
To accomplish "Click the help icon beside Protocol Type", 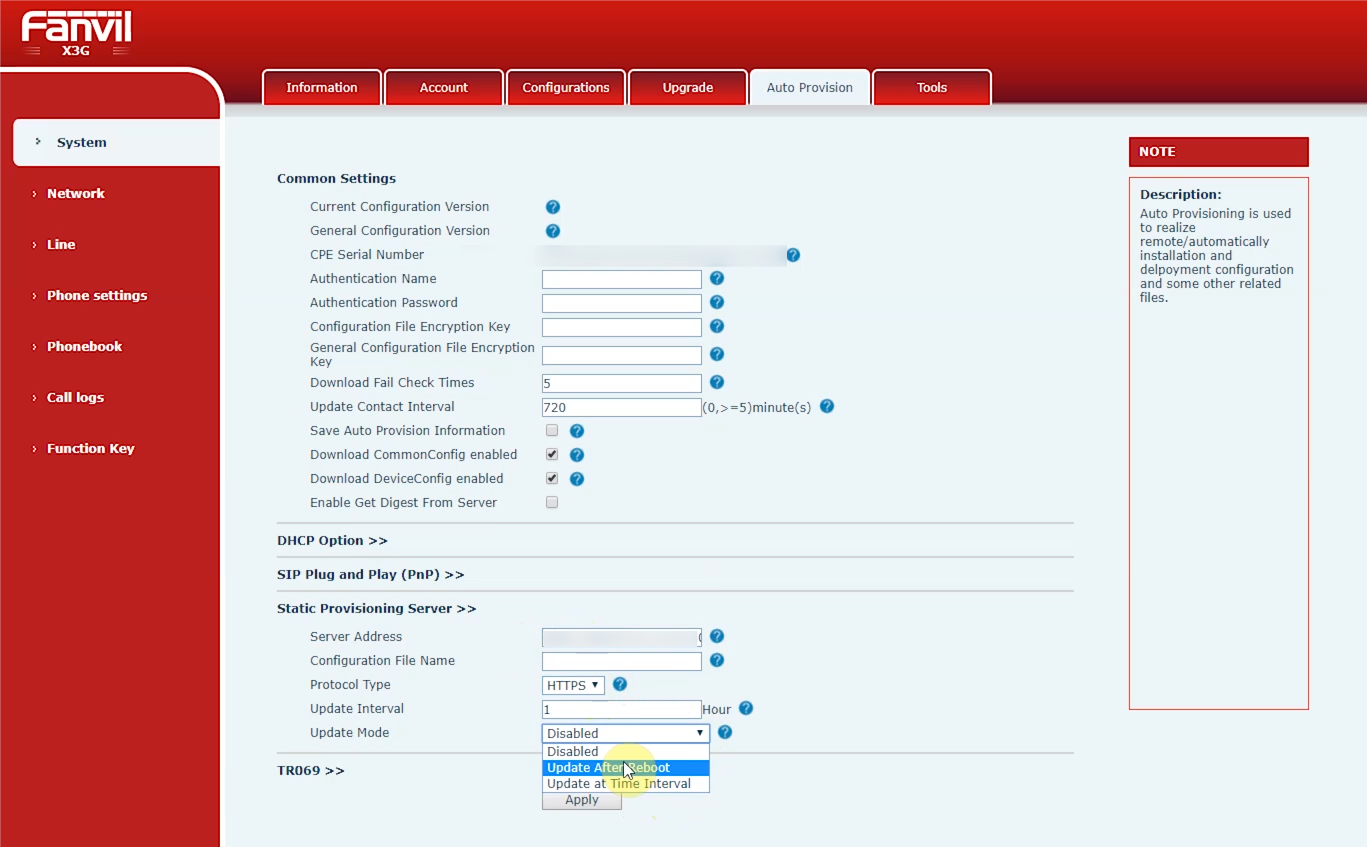I will [619, 684].
